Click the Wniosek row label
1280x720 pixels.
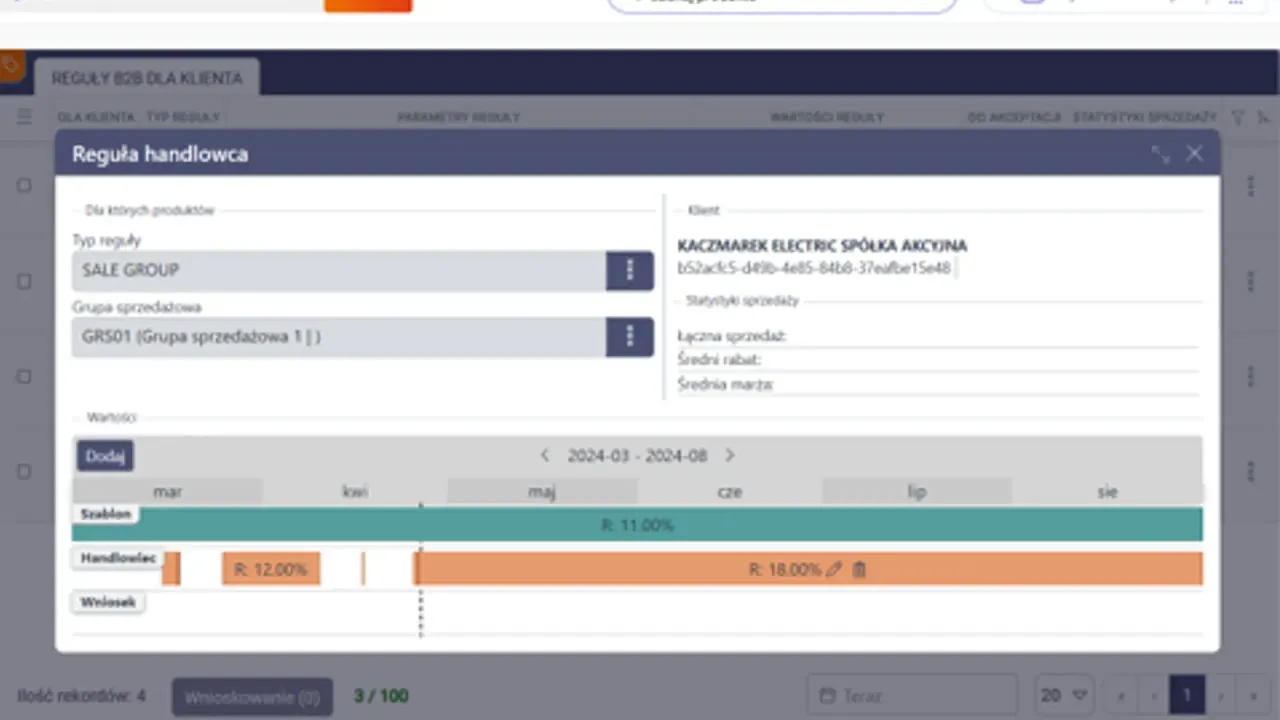point(108,602)
